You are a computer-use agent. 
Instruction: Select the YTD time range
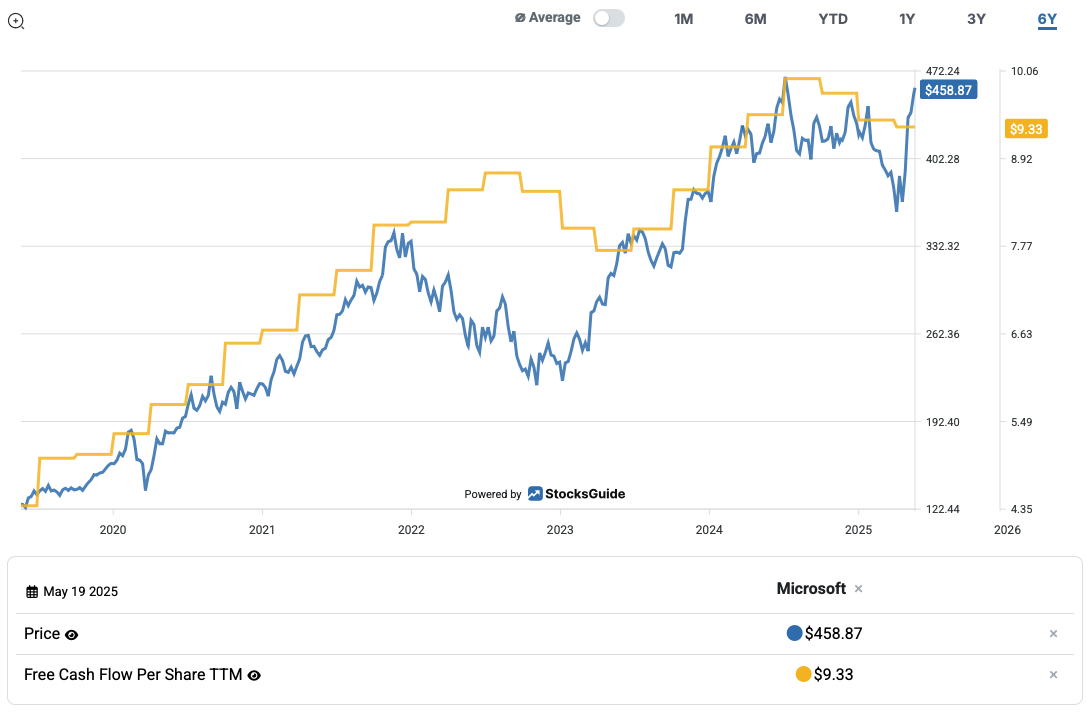(x=833, y=19)
